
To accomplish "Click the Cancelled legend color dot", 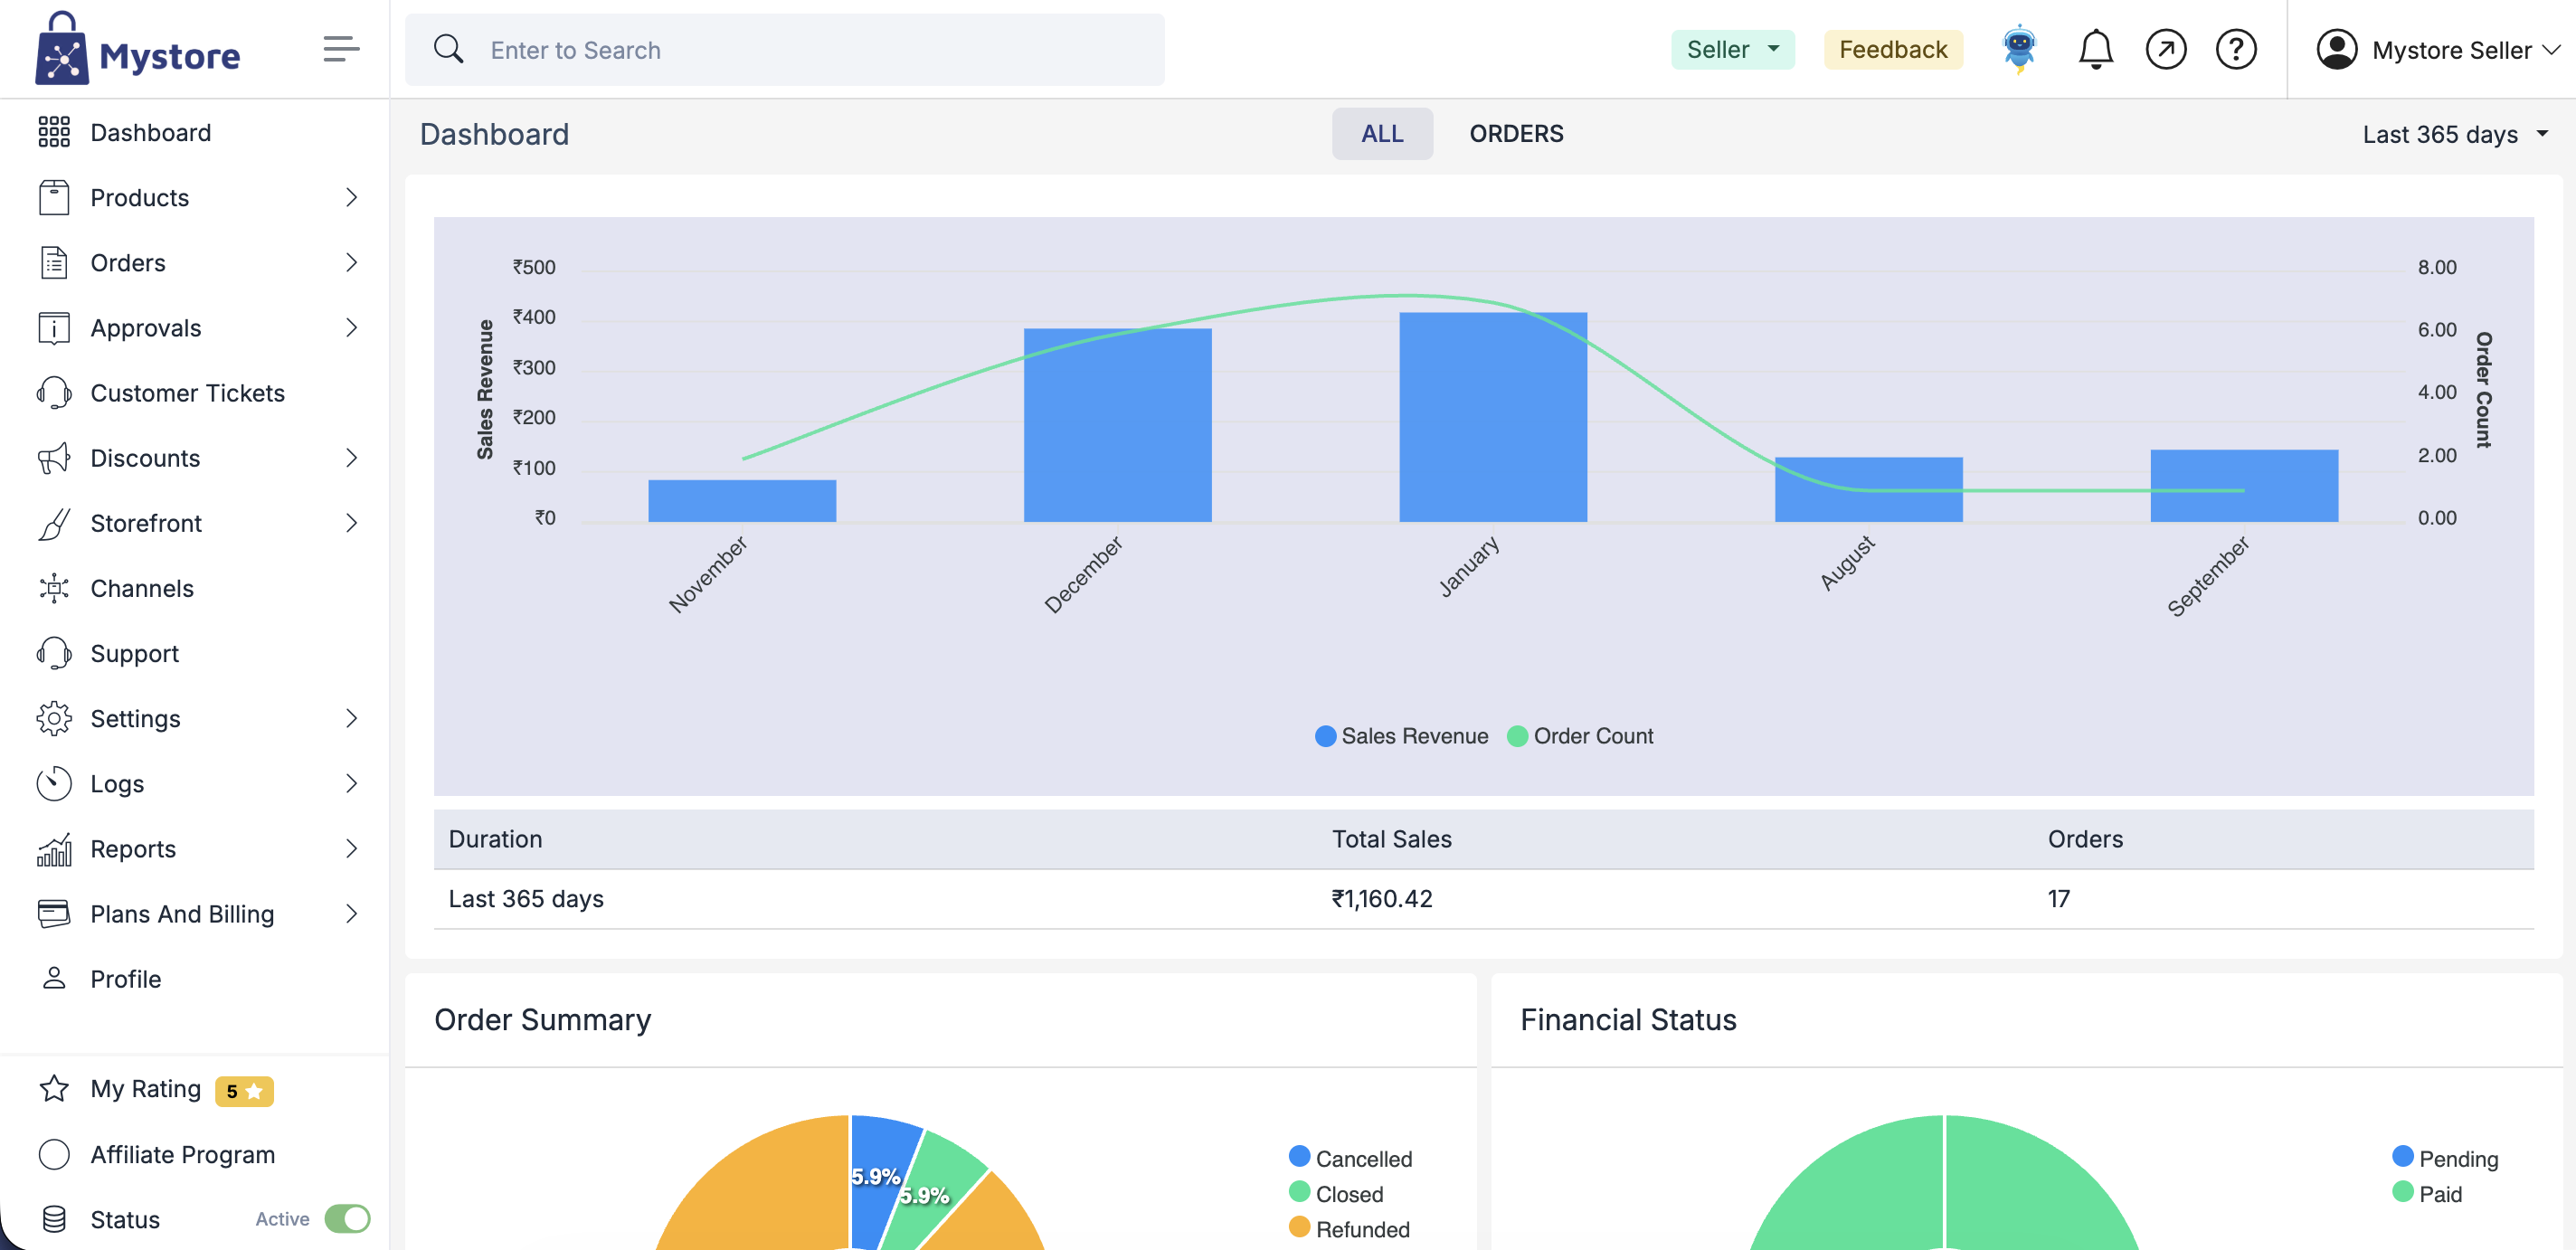I will [1299, 1157].
